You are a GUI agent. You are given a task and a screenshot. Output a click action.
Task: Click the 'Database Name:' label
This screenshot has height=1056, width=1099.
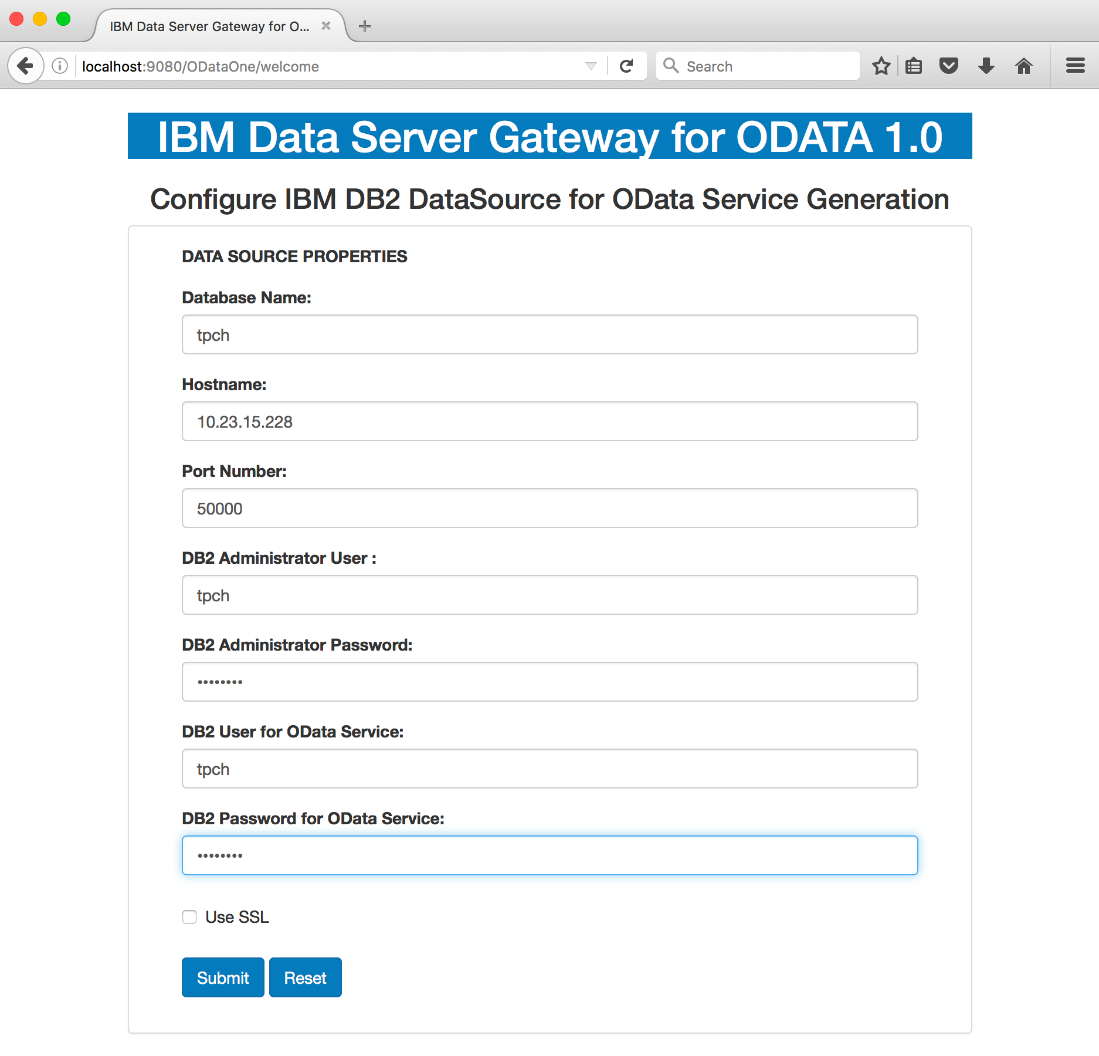247,298
